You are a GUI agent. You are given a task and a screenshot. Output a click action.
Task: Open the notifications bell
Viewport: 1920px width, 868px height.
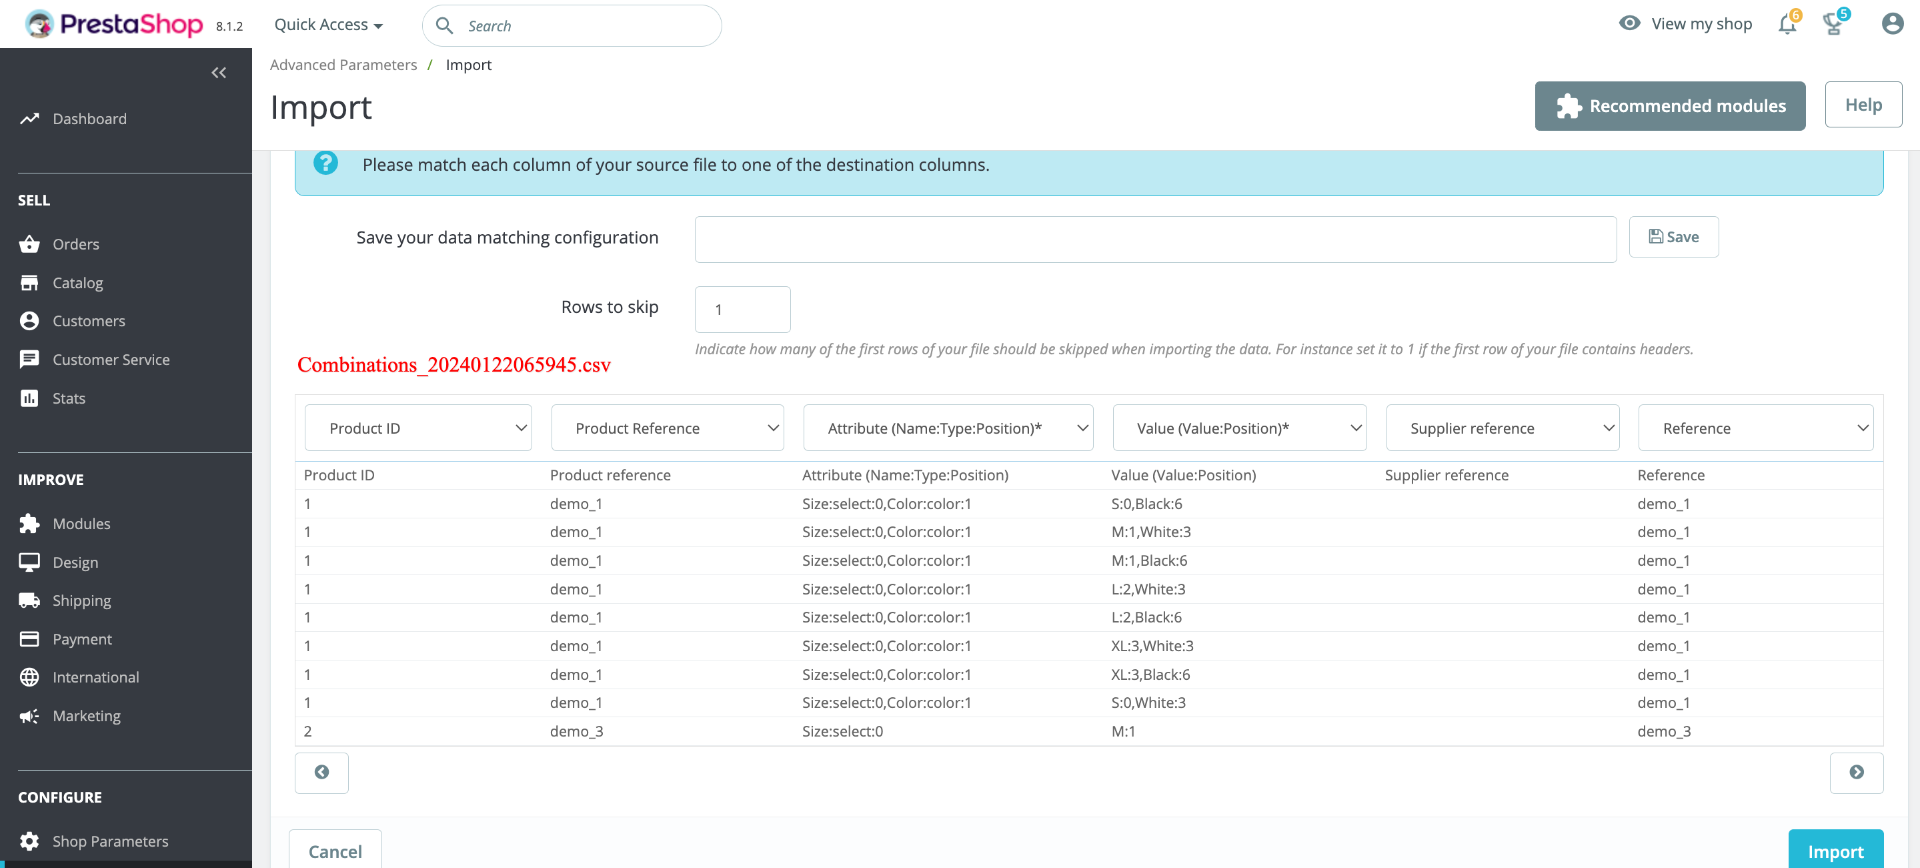1788,24
